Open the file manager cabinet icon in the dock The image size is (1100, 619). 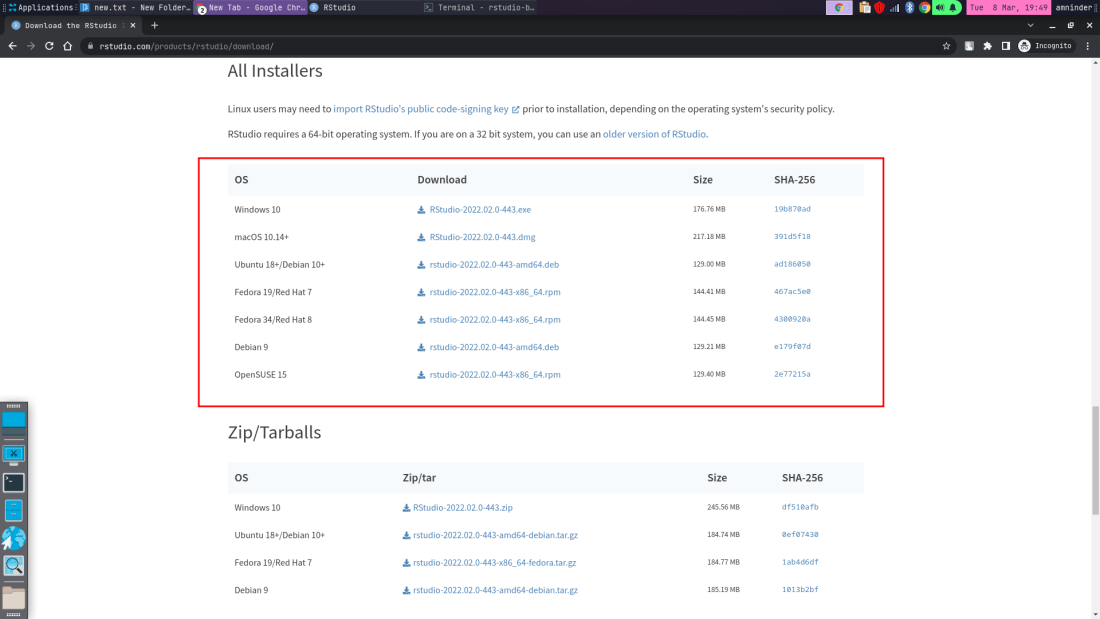click(x=13, y=510)
